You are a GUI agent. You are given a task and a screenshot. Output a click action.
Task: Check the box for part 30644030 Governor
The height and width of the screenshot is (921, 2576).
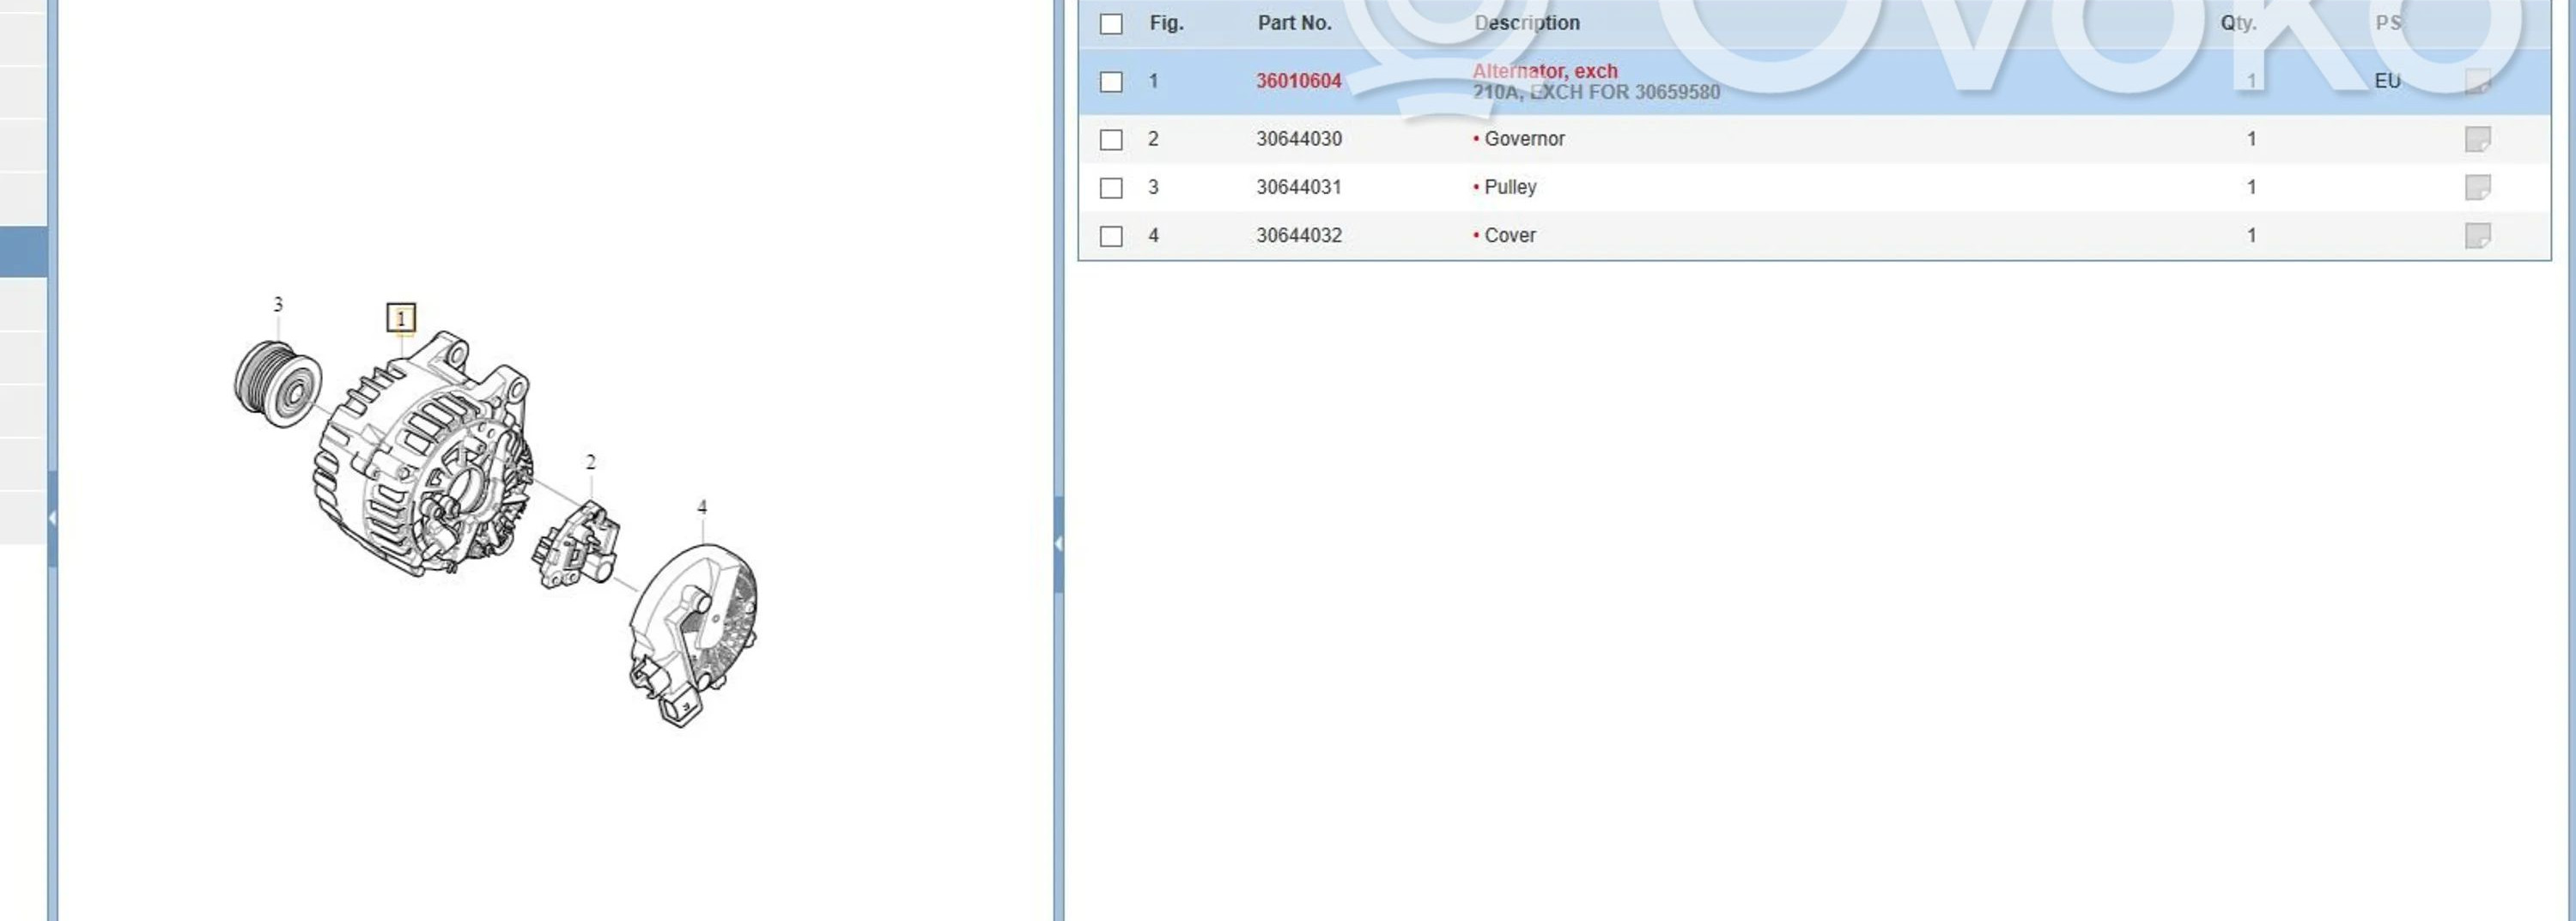pyautogui.click(x=1111, y=140)
